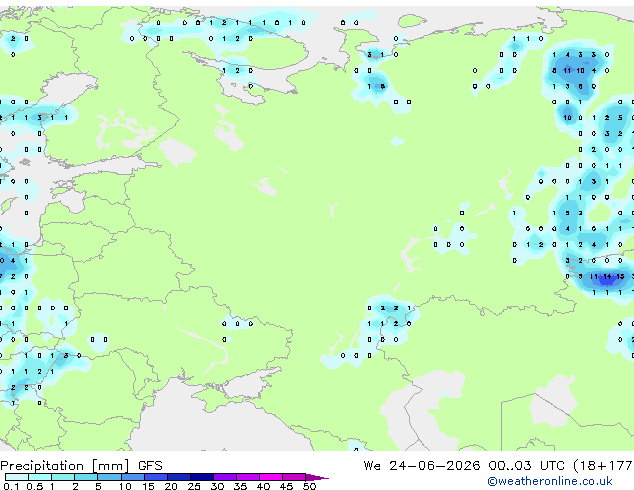Click the 'Precipitation [mm] GFS' title text

(81, 466)
